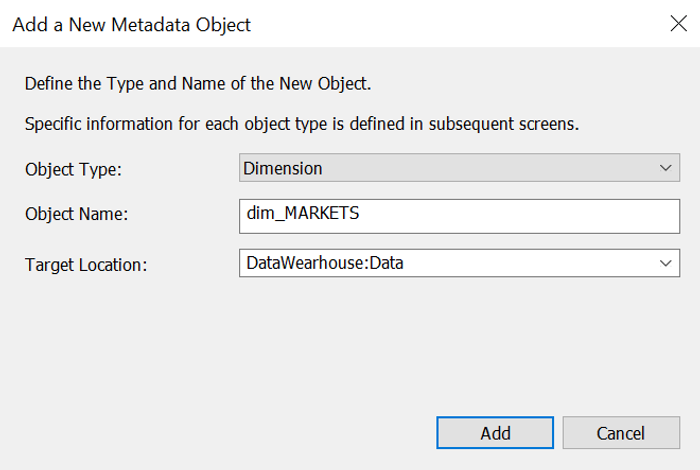Expand the Object Type dropdown arrow

[x=666, y=168]
